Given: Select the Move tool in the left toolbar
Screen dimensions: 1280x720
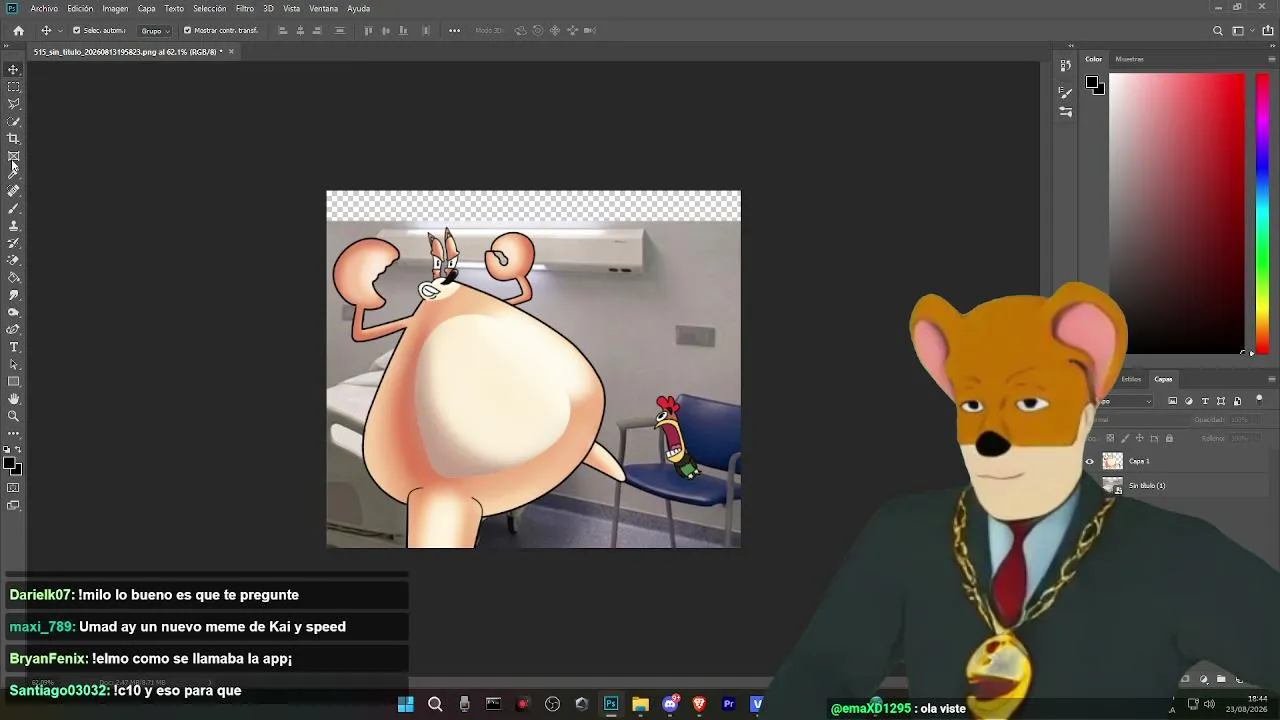Looking at the screenshot, I should [14, 69].
